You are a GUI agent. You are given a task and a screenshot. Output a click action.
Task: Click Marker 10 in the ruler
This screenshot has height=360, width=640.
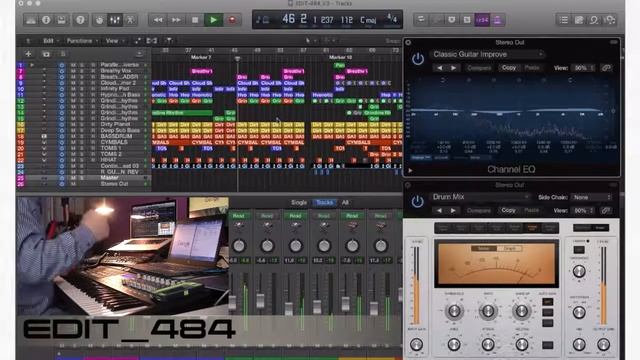tap(340, 57)
